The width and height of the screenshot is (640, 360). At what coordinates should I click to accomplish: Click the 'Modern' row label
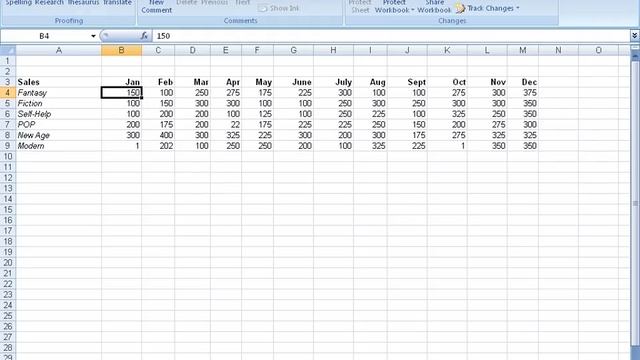coord(59,146)
